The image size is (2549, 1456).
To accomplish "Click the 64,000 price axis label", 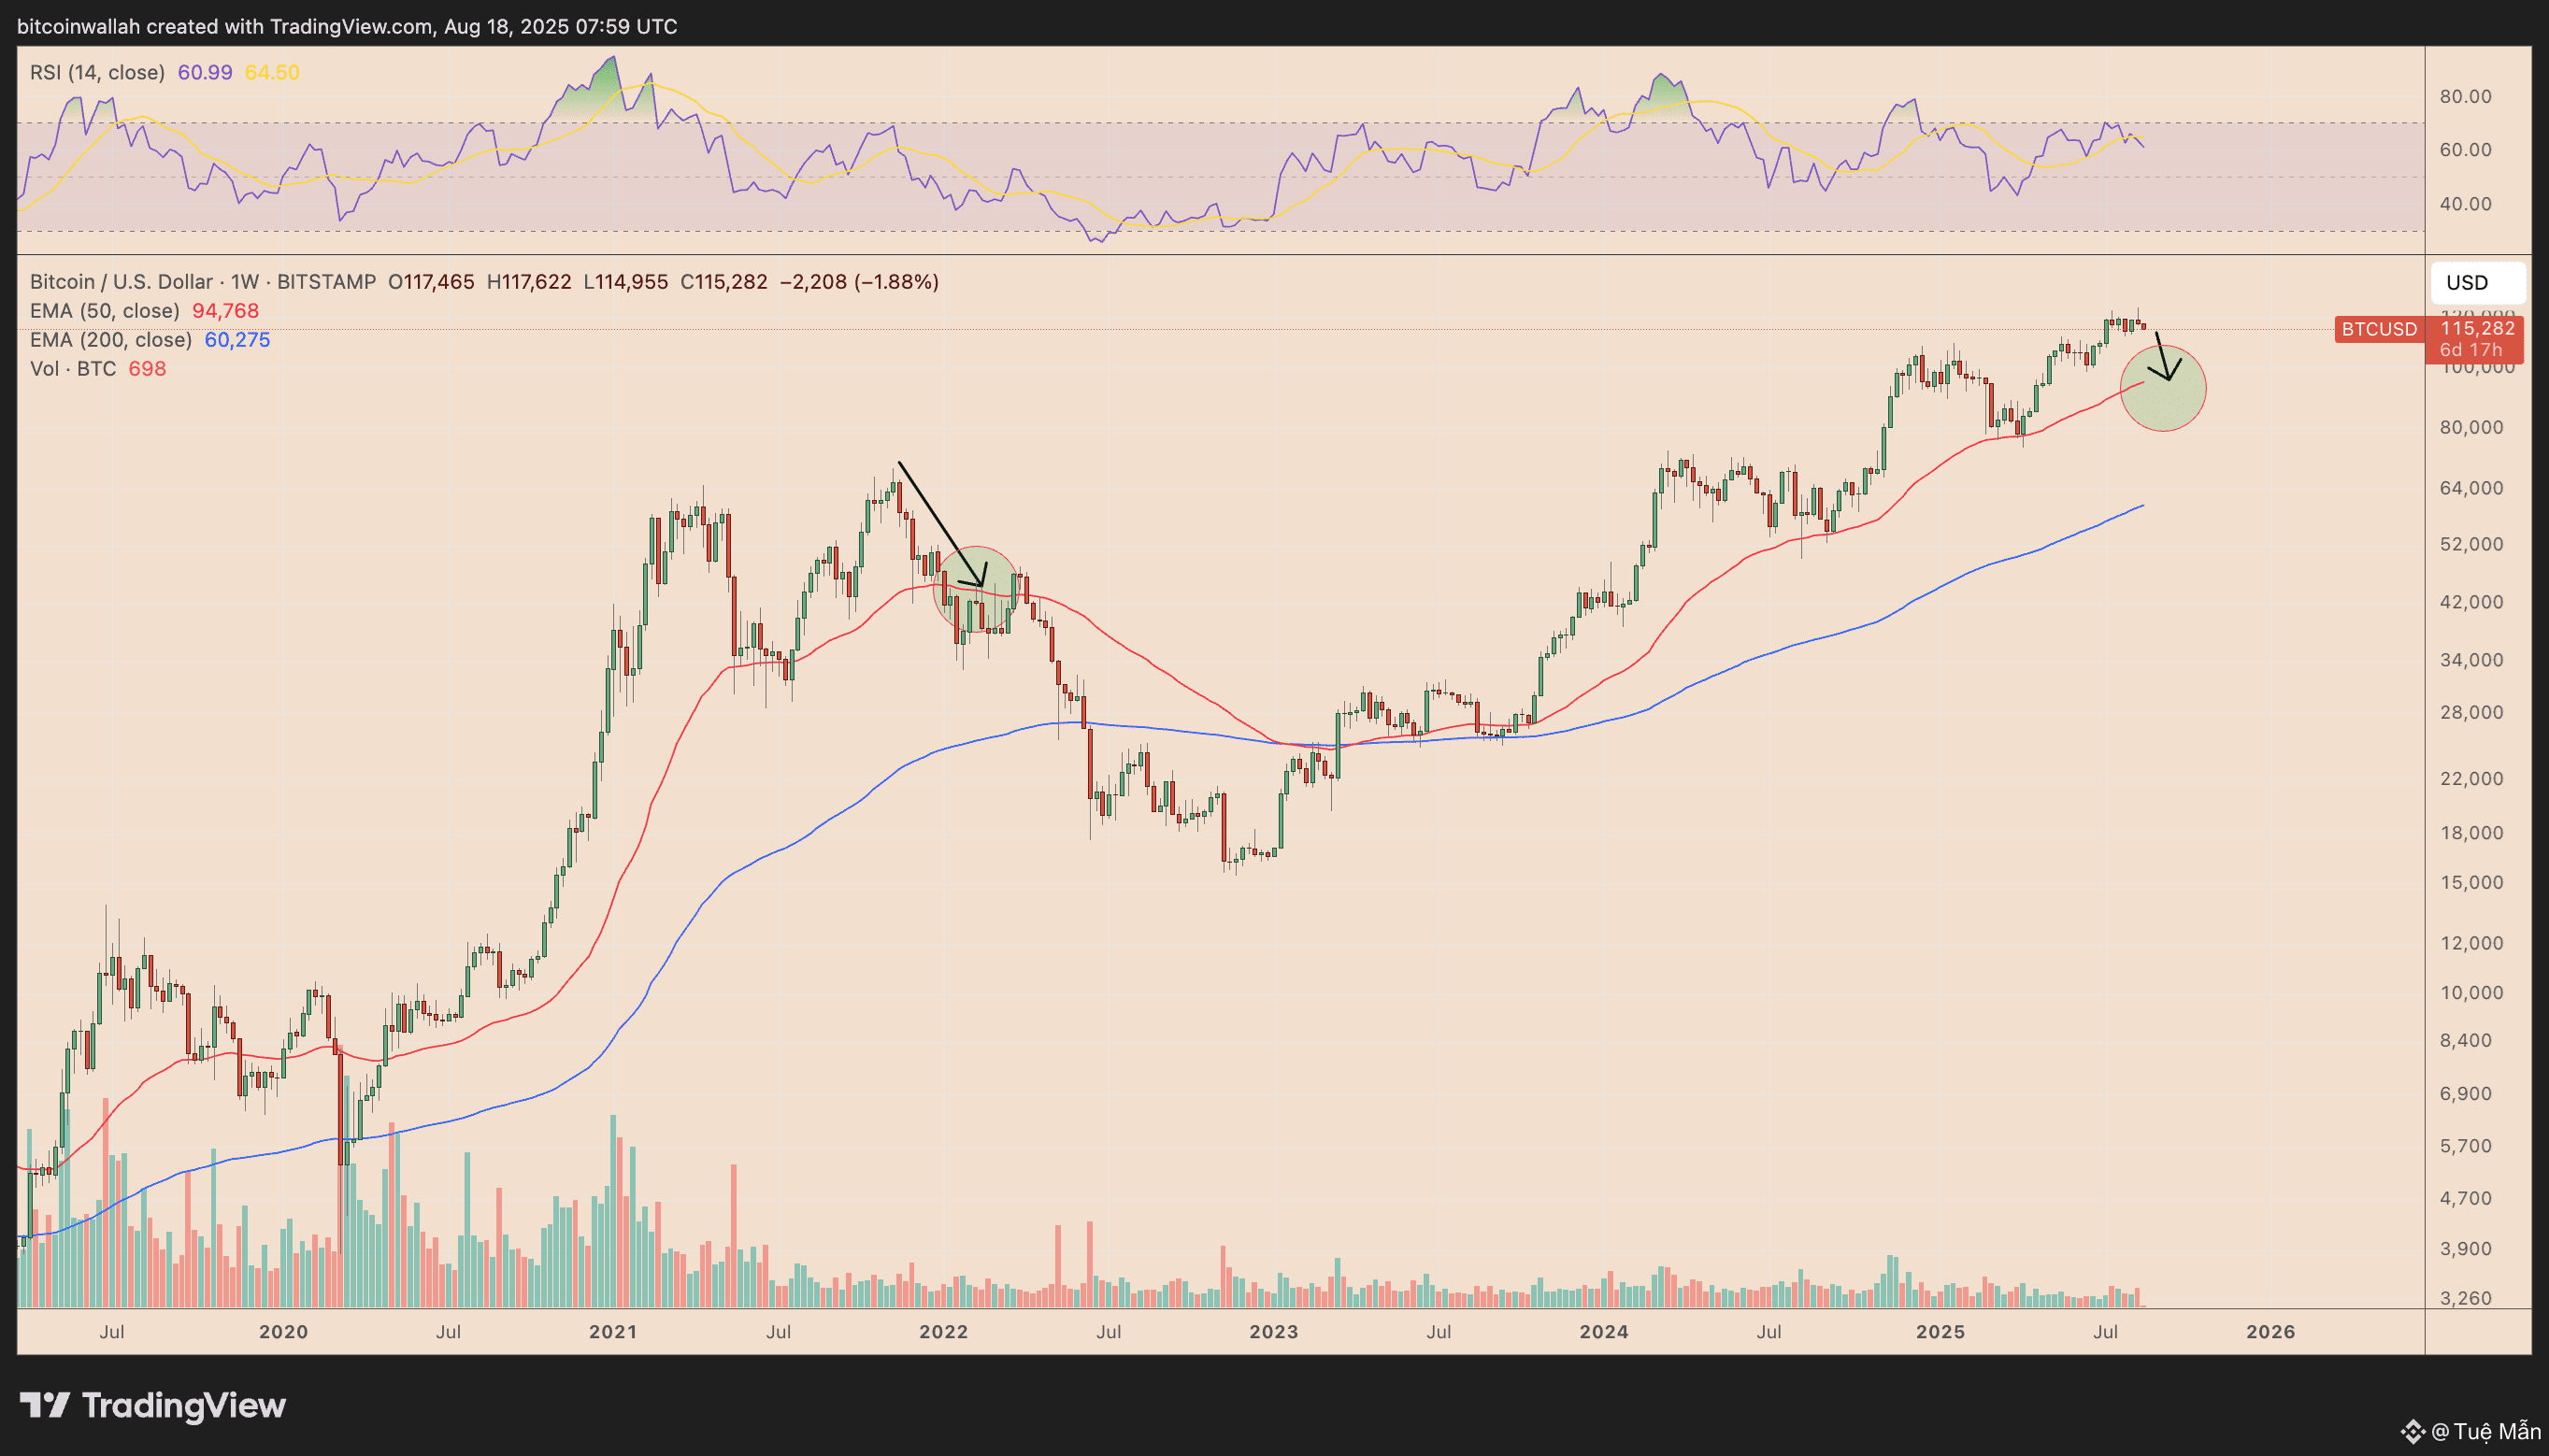I will [2471, 488].
